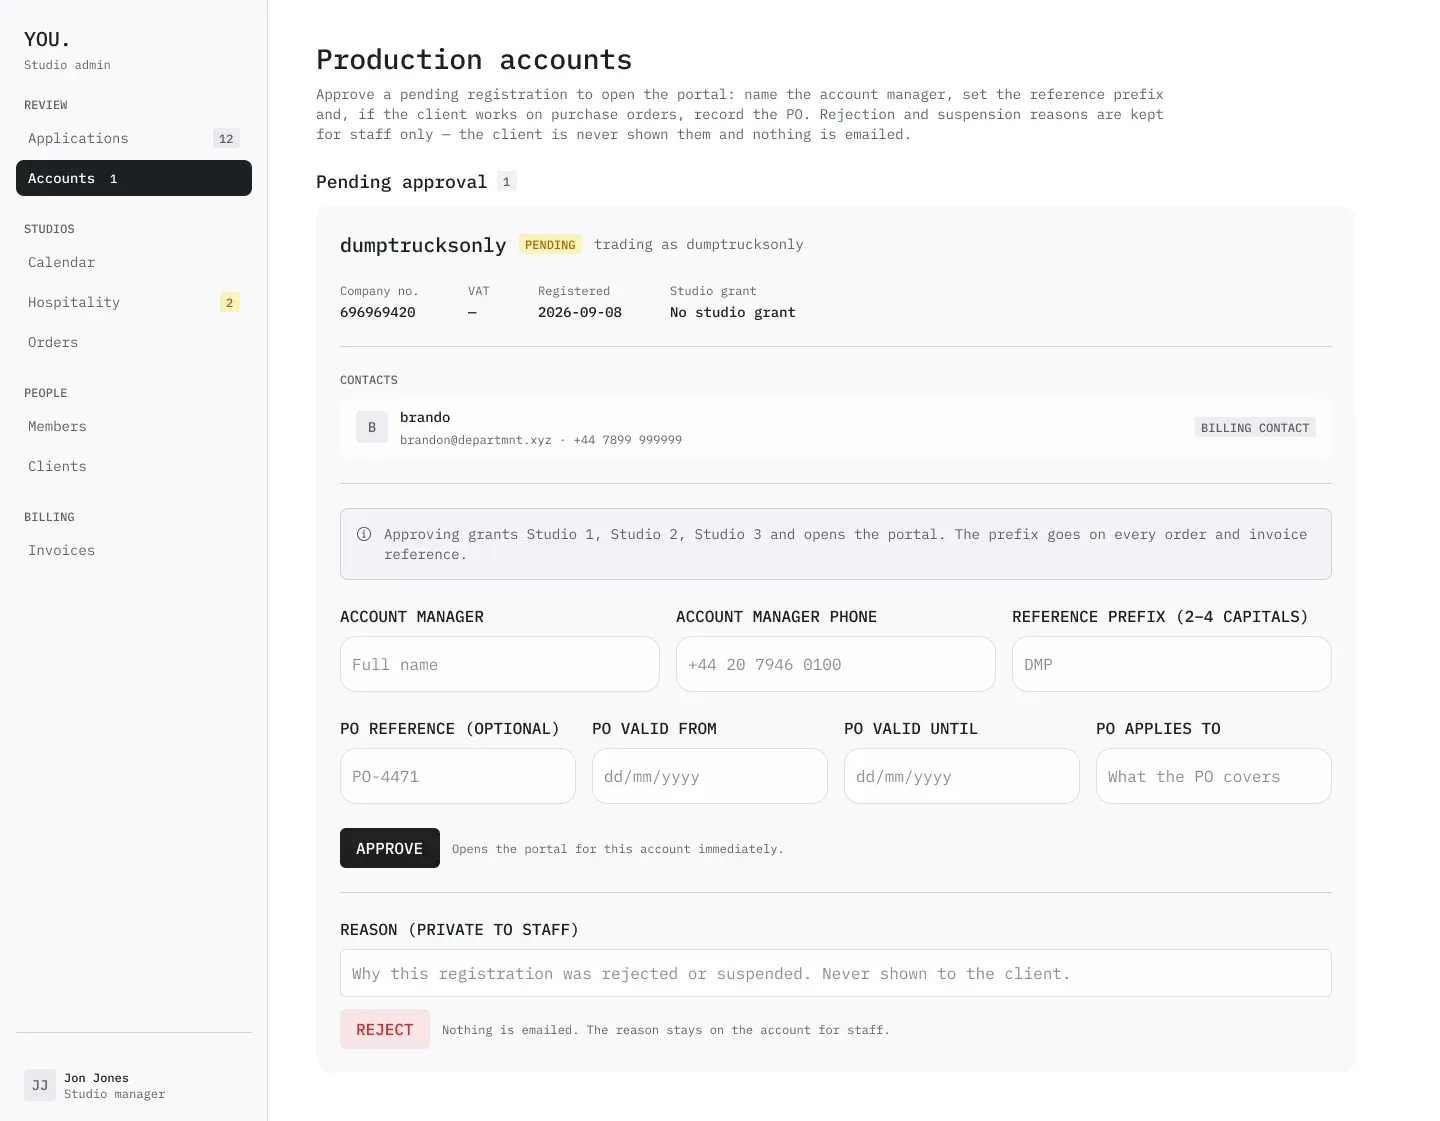
Task: Click the Pending approval count badge
Action: tap(507, 181)
